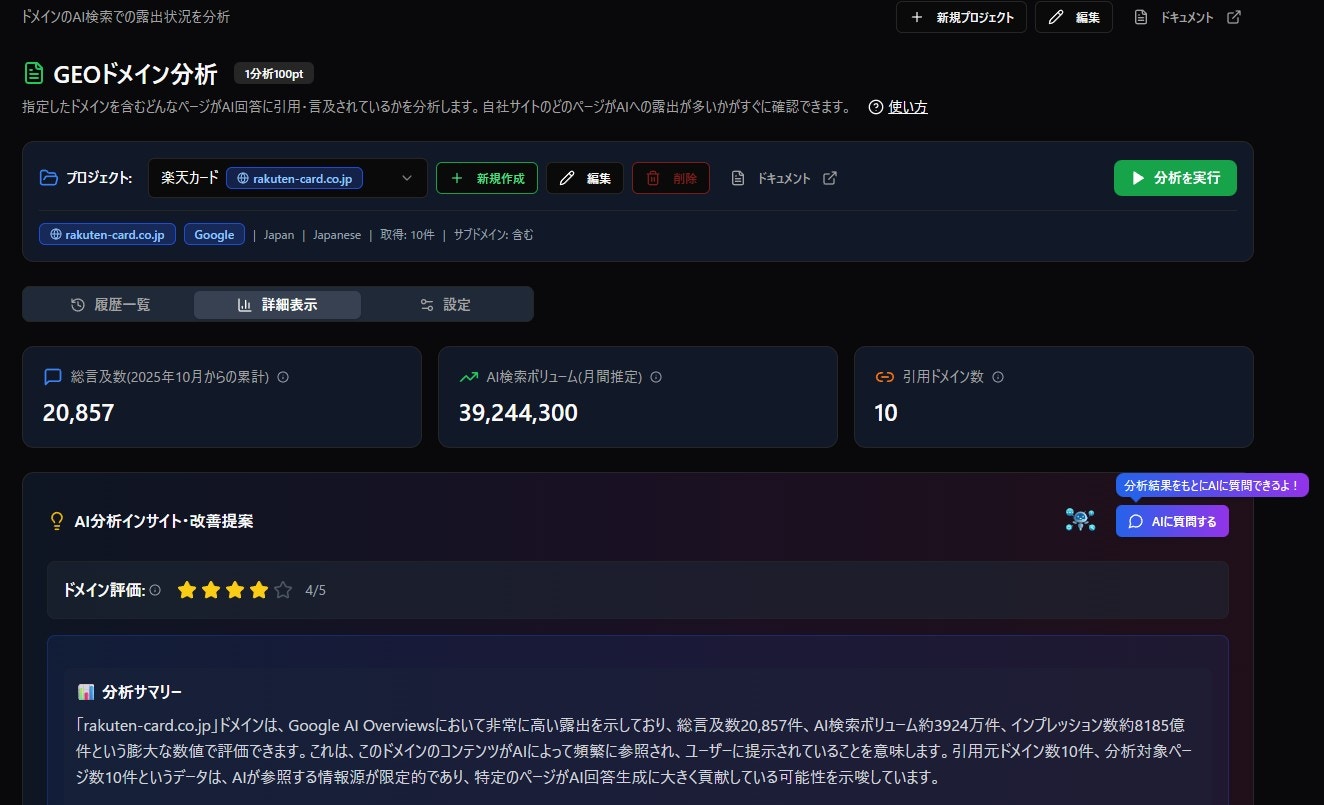Click the dropdown chevron in project selector
This screenshot has height=805, width=1324.
coord(407,178)
